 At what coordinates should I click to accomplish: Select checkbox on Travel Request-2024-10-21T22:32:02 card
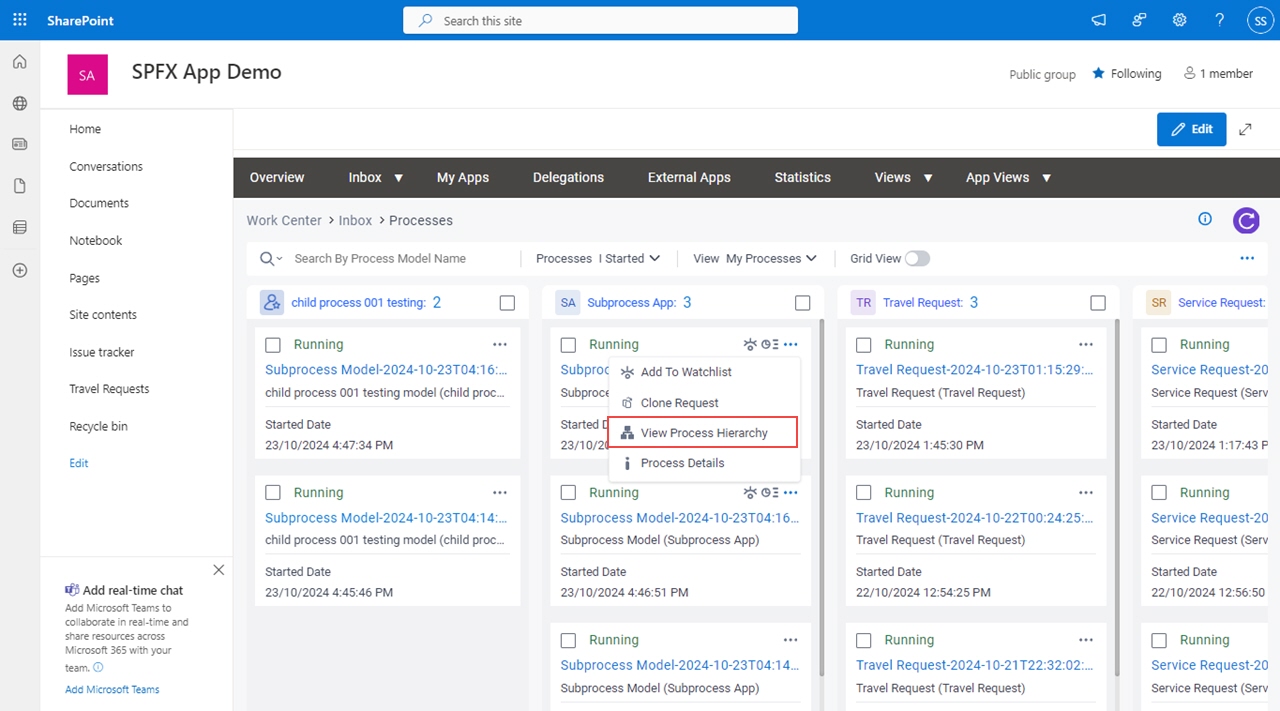(864, 641)
